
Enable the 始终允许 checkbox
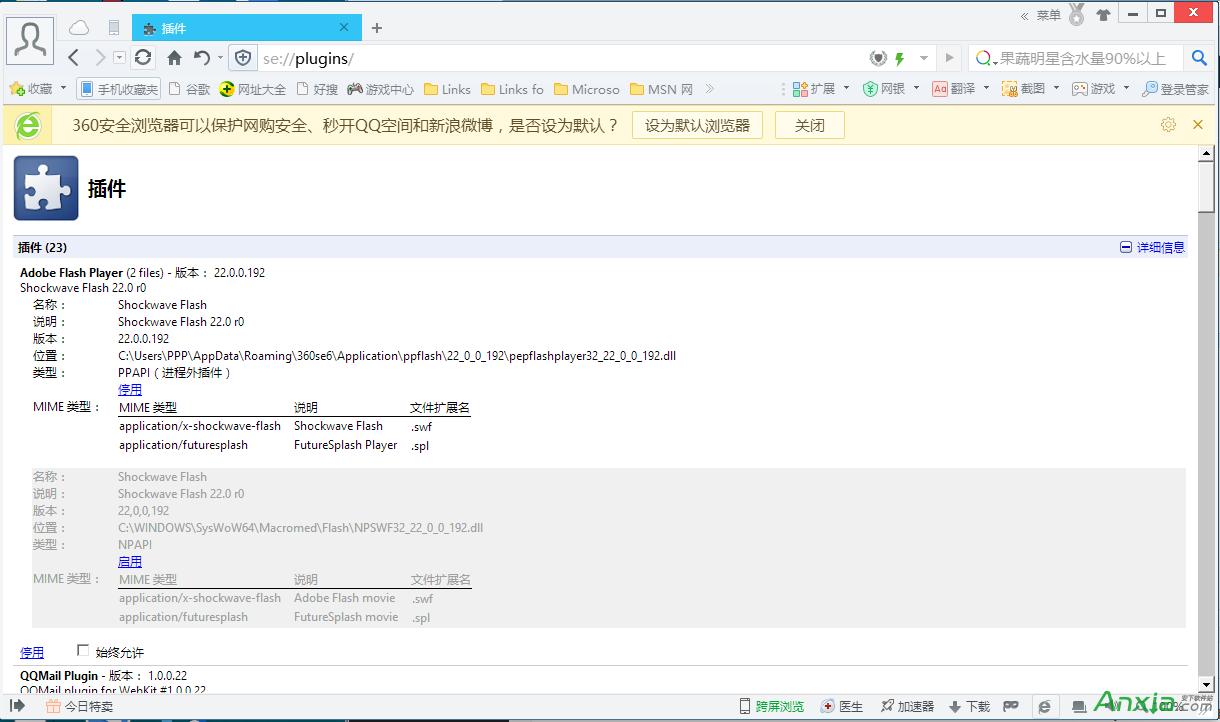[83, 650]
